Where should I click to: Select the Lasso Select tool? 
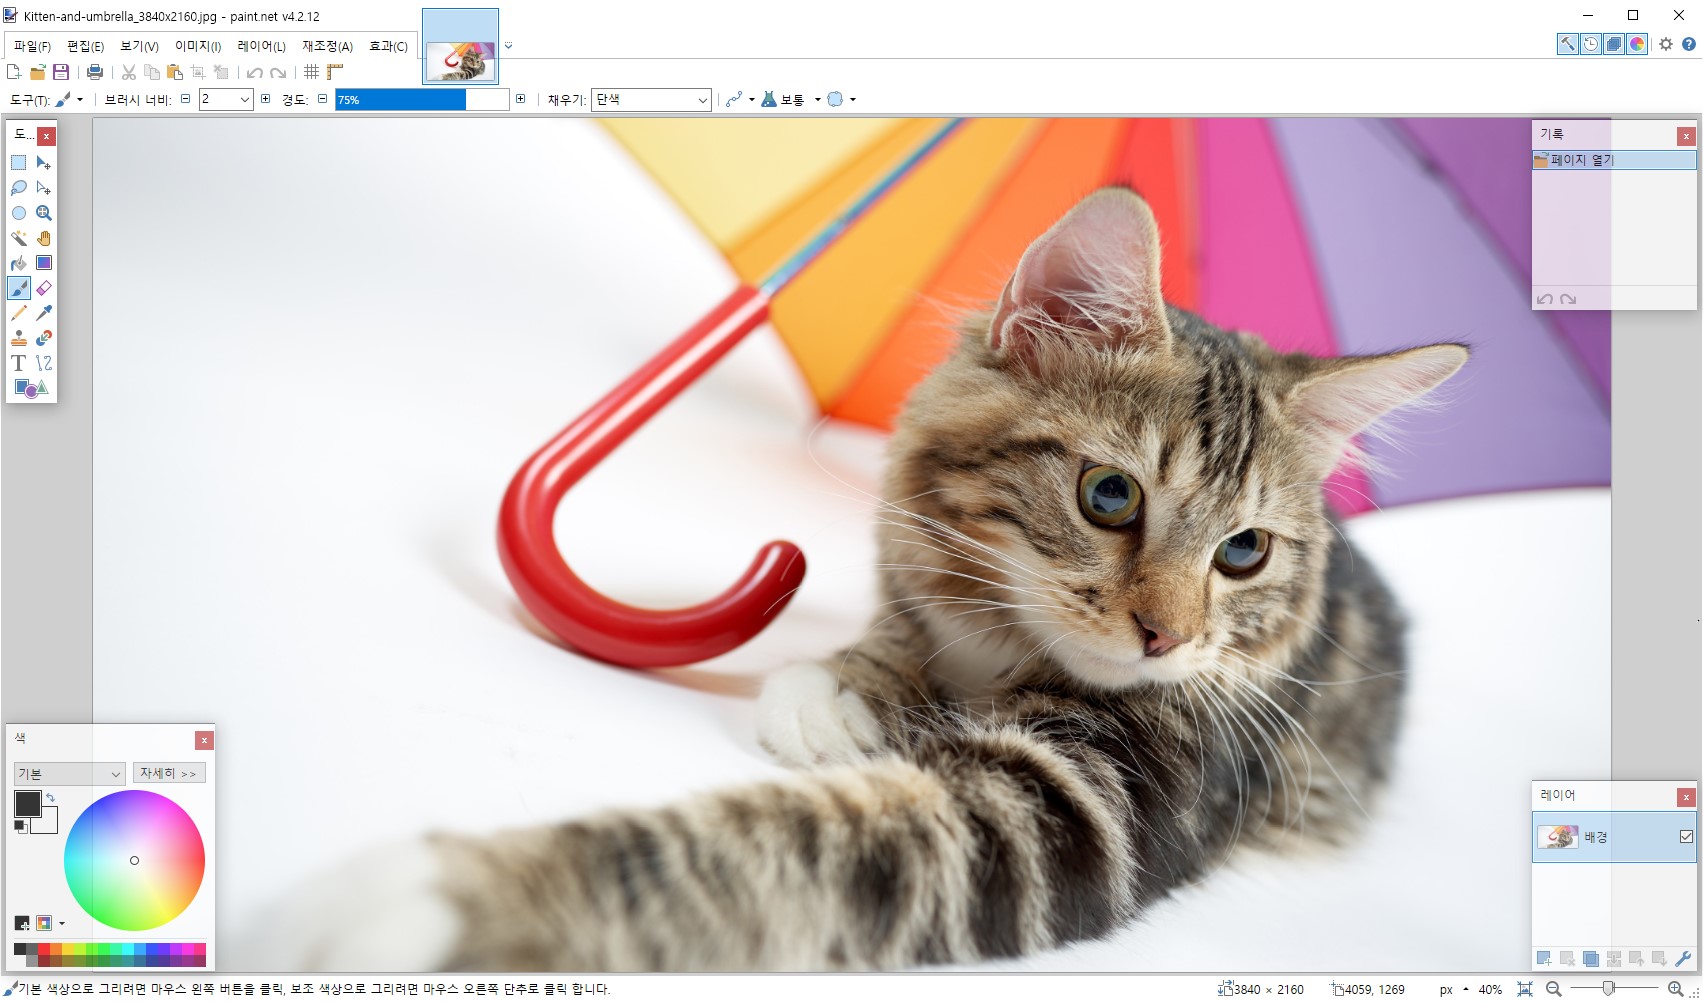18,188
